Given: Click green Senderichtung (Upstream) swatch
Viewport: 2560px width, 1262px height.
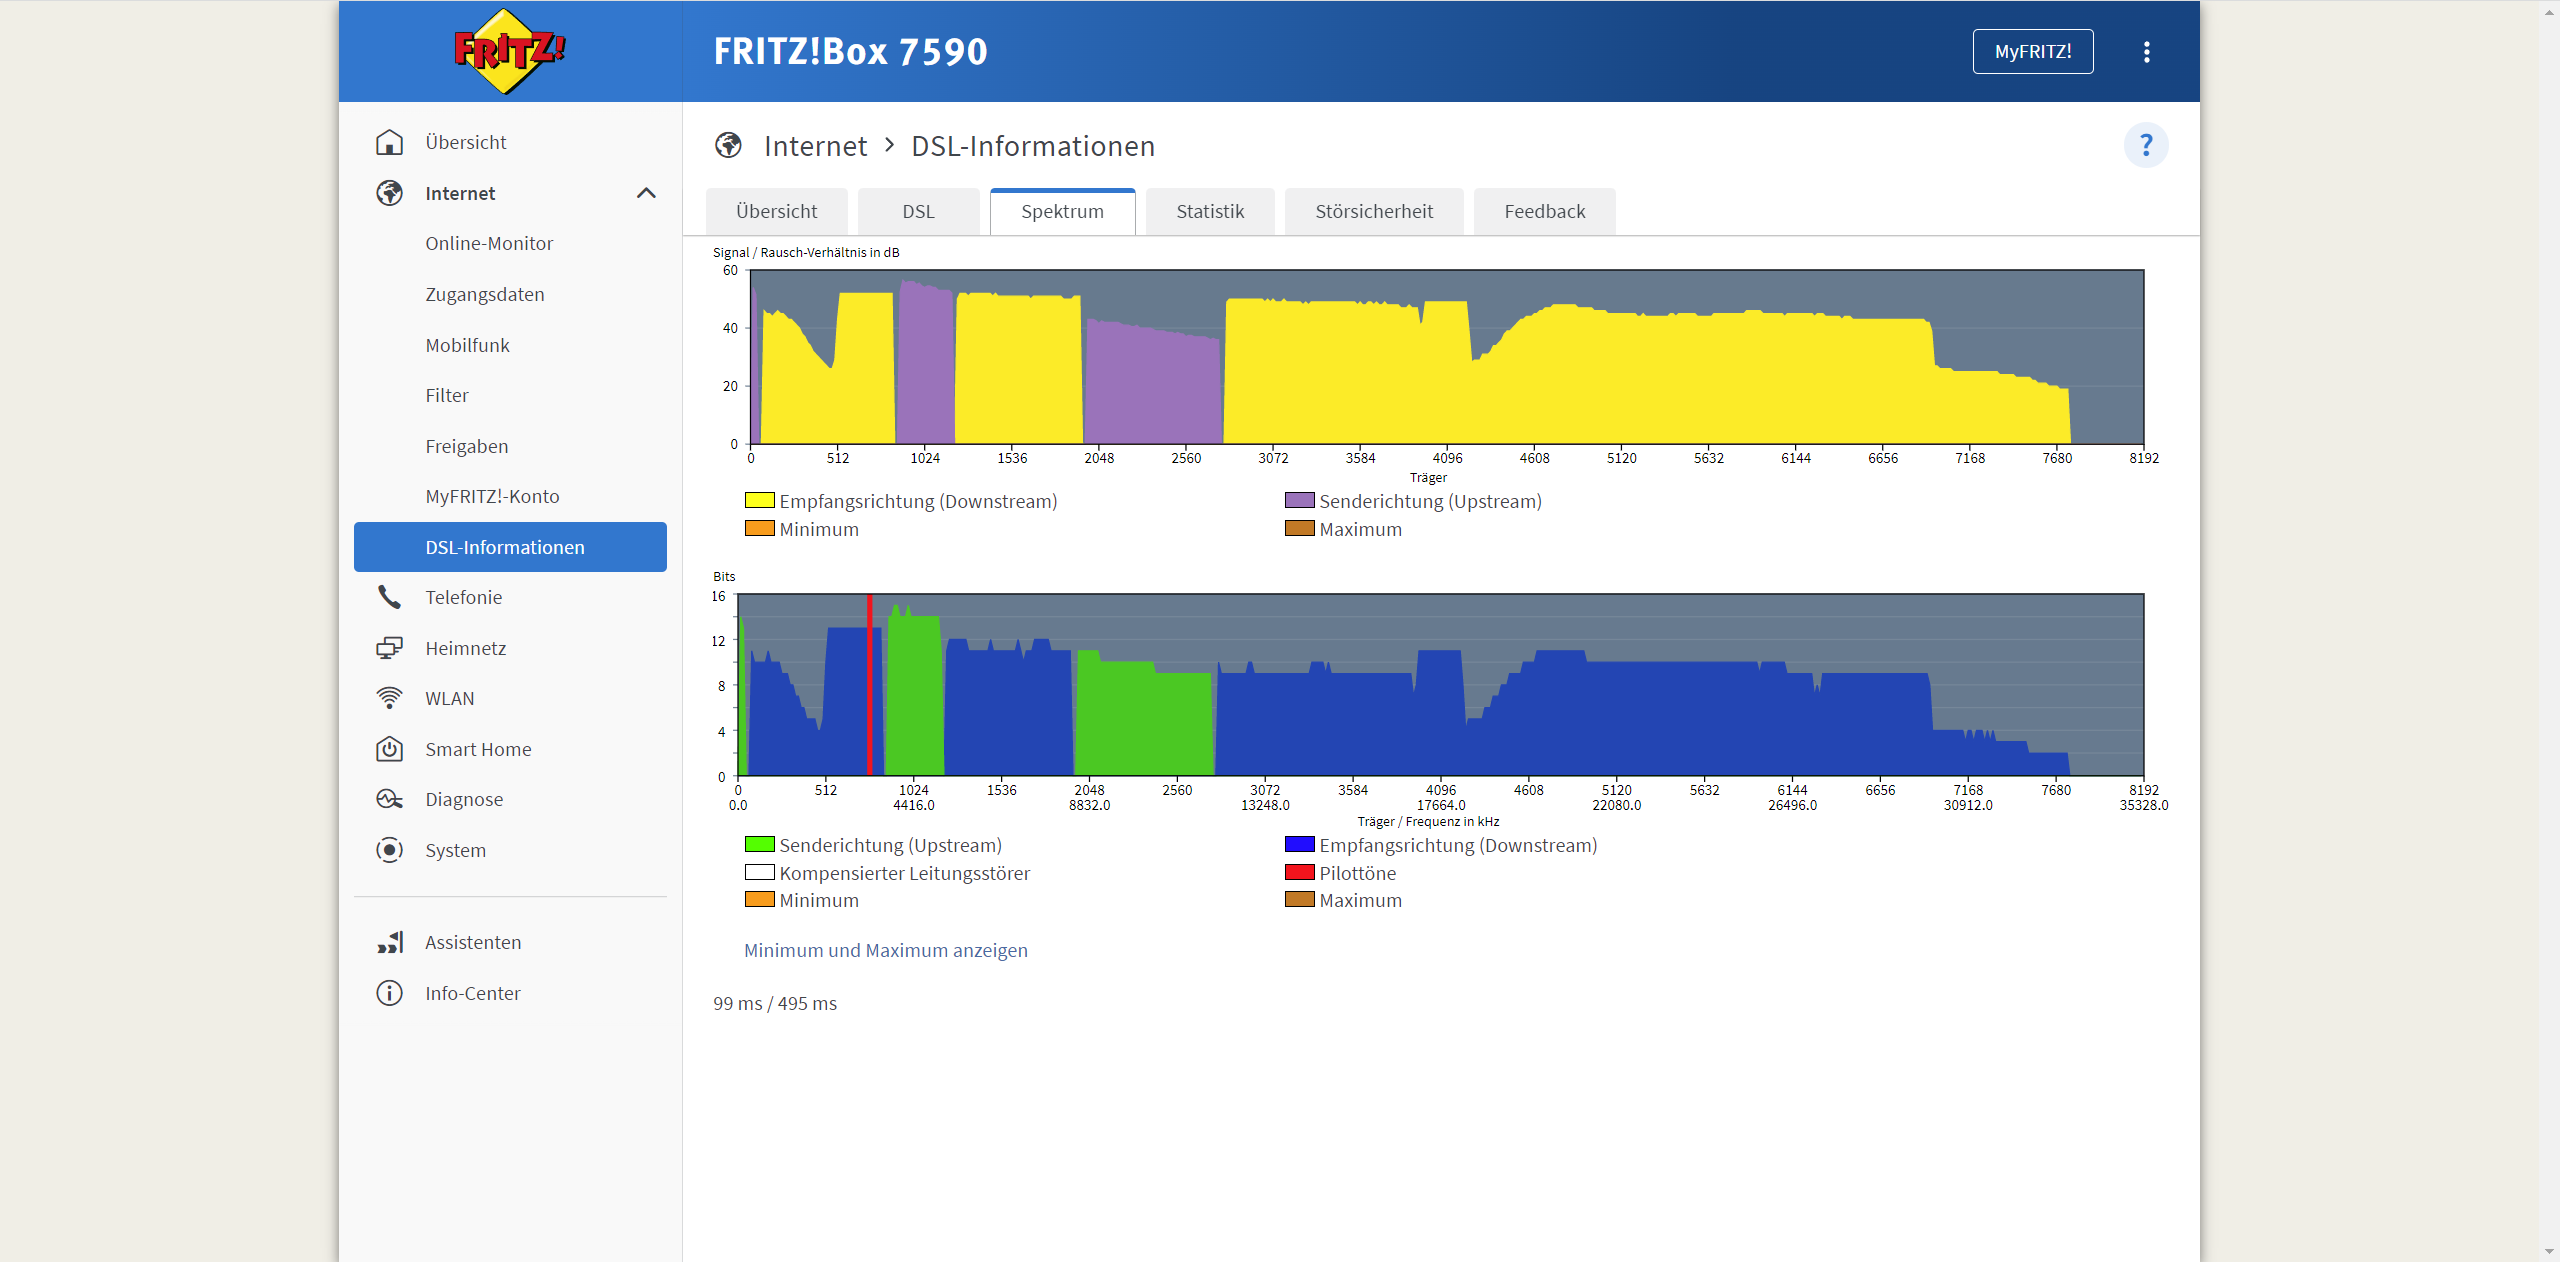Looking at the screenshot, I should tap(759, 844).
